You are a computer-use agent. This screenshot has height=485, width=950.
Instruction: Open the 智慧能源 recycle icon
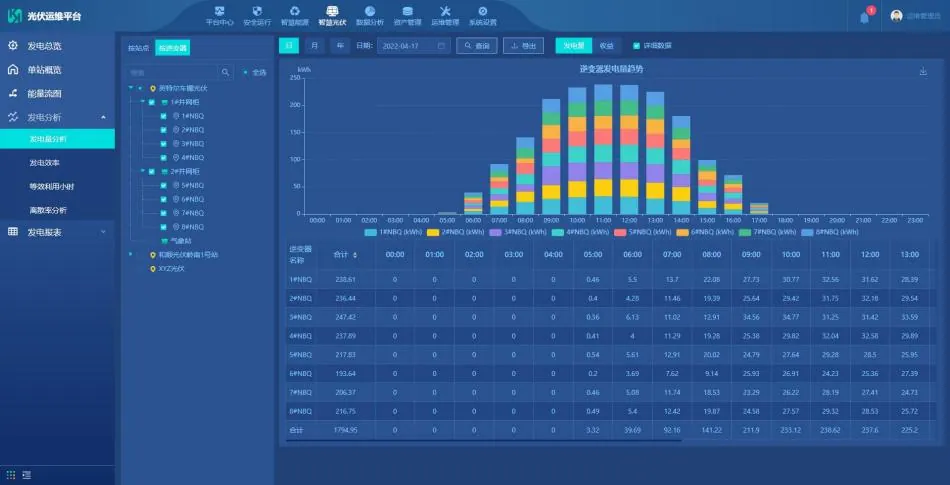294,11
